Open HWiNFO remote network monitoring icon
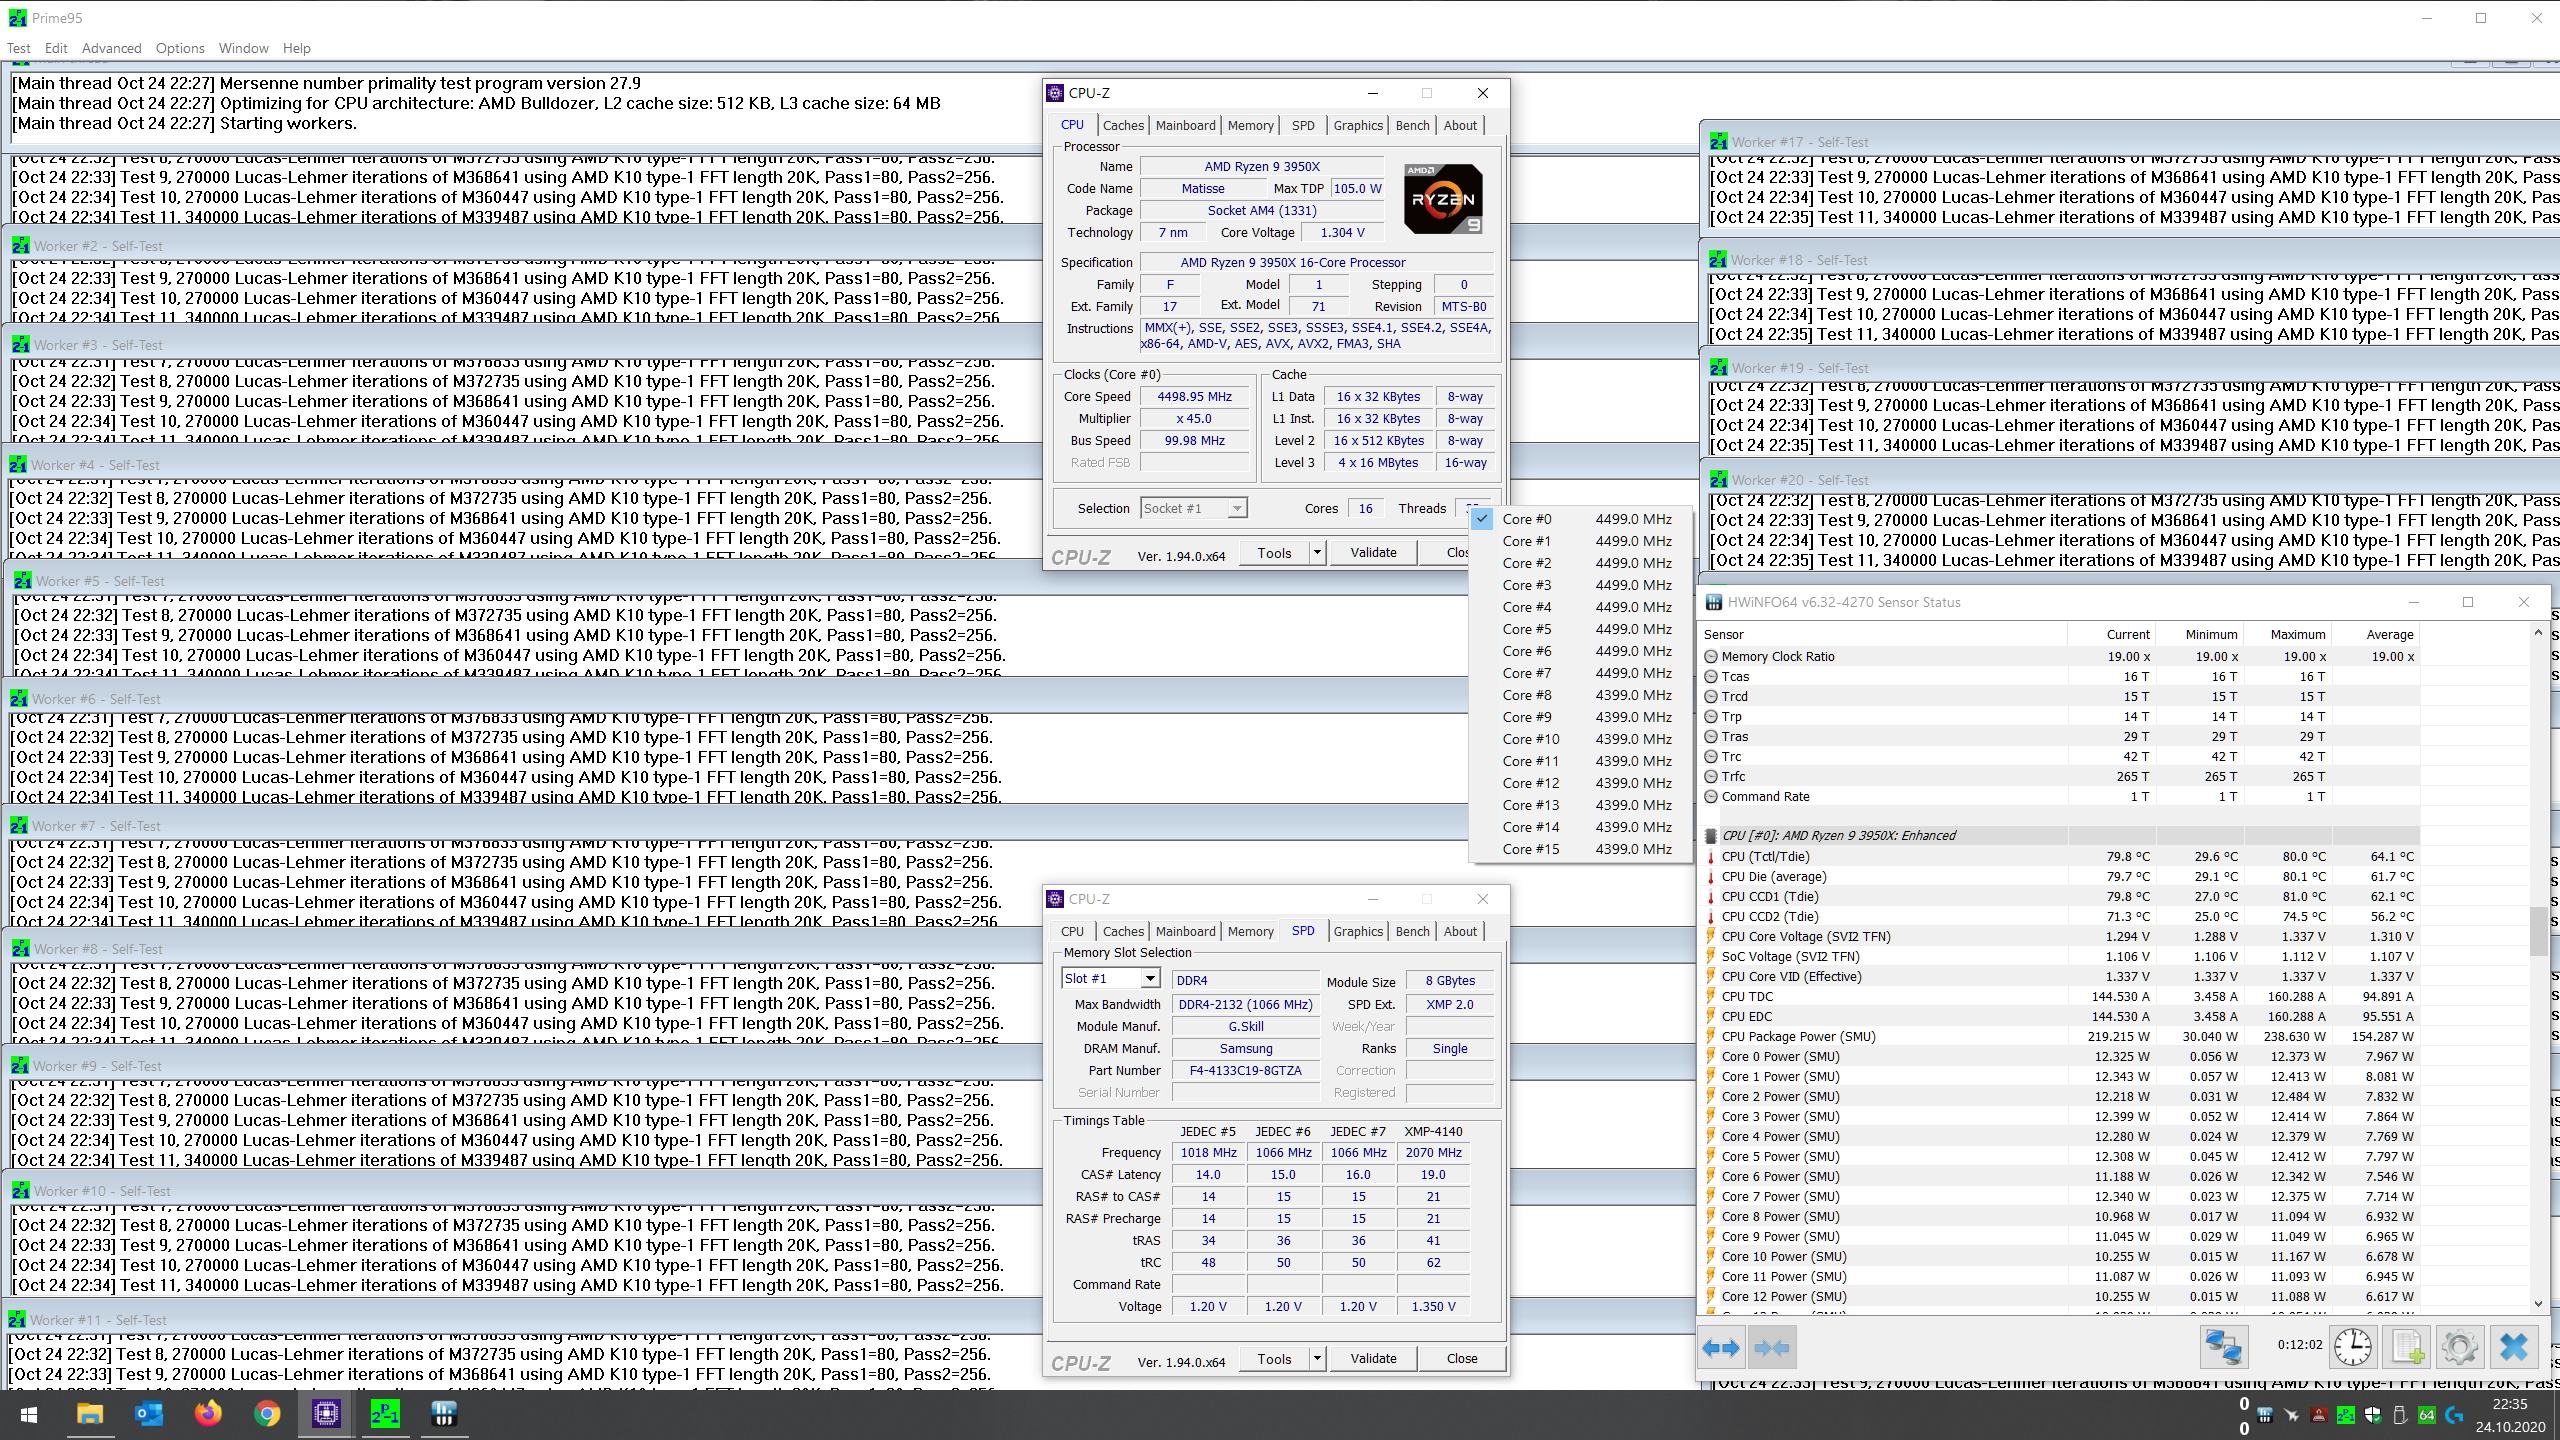The height and width of the screenshot is (1440, 2560). tap(2223, 1347)
